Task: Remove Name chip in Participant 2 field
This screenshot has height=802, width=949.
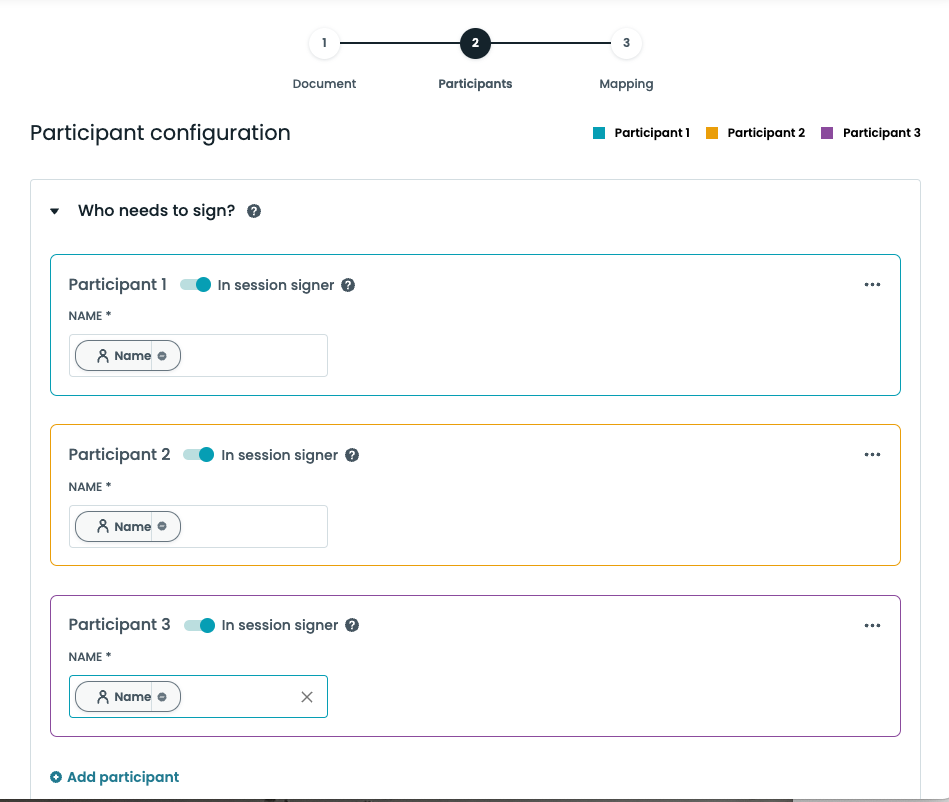Action: coord(163,527)
